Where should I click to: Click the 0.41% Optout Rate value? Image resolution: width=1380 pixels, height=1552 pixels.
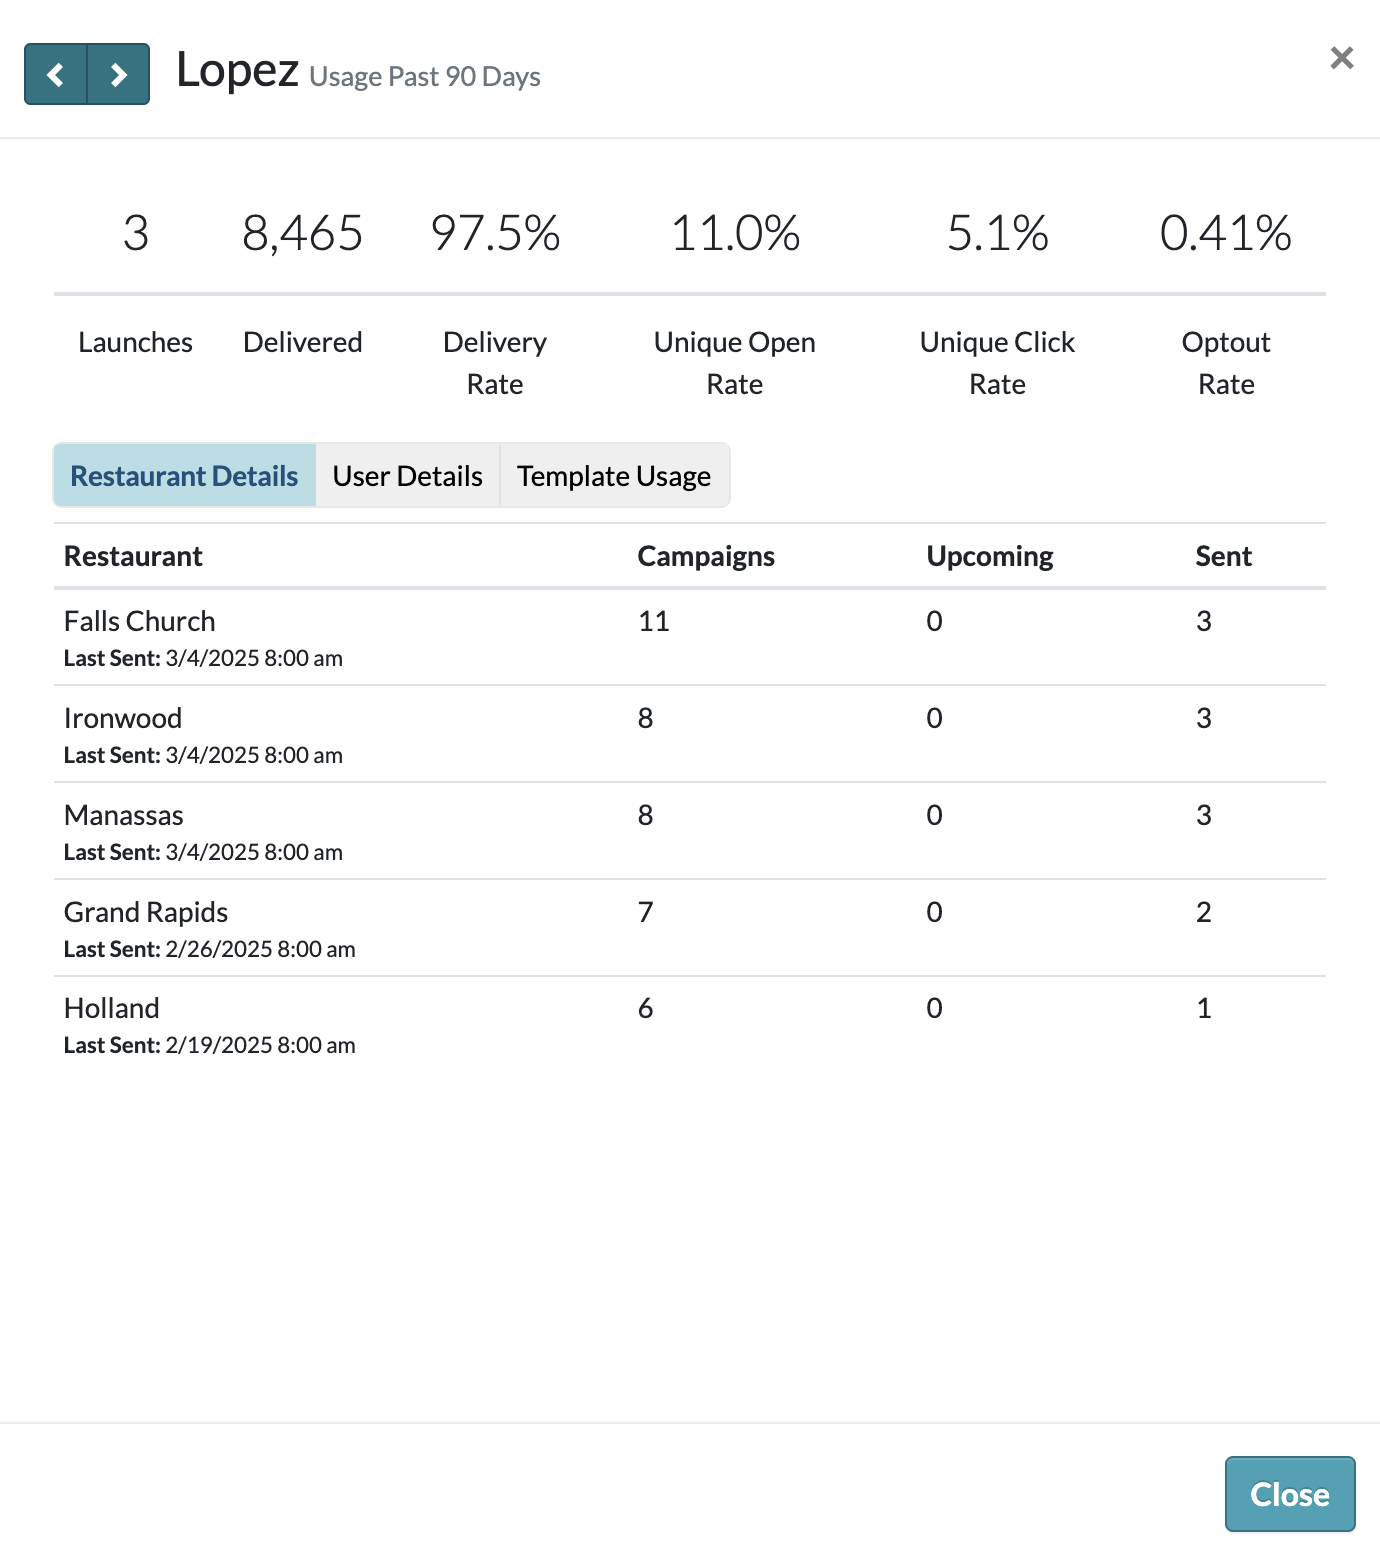pyautogui.click(x=1226, y=233)
